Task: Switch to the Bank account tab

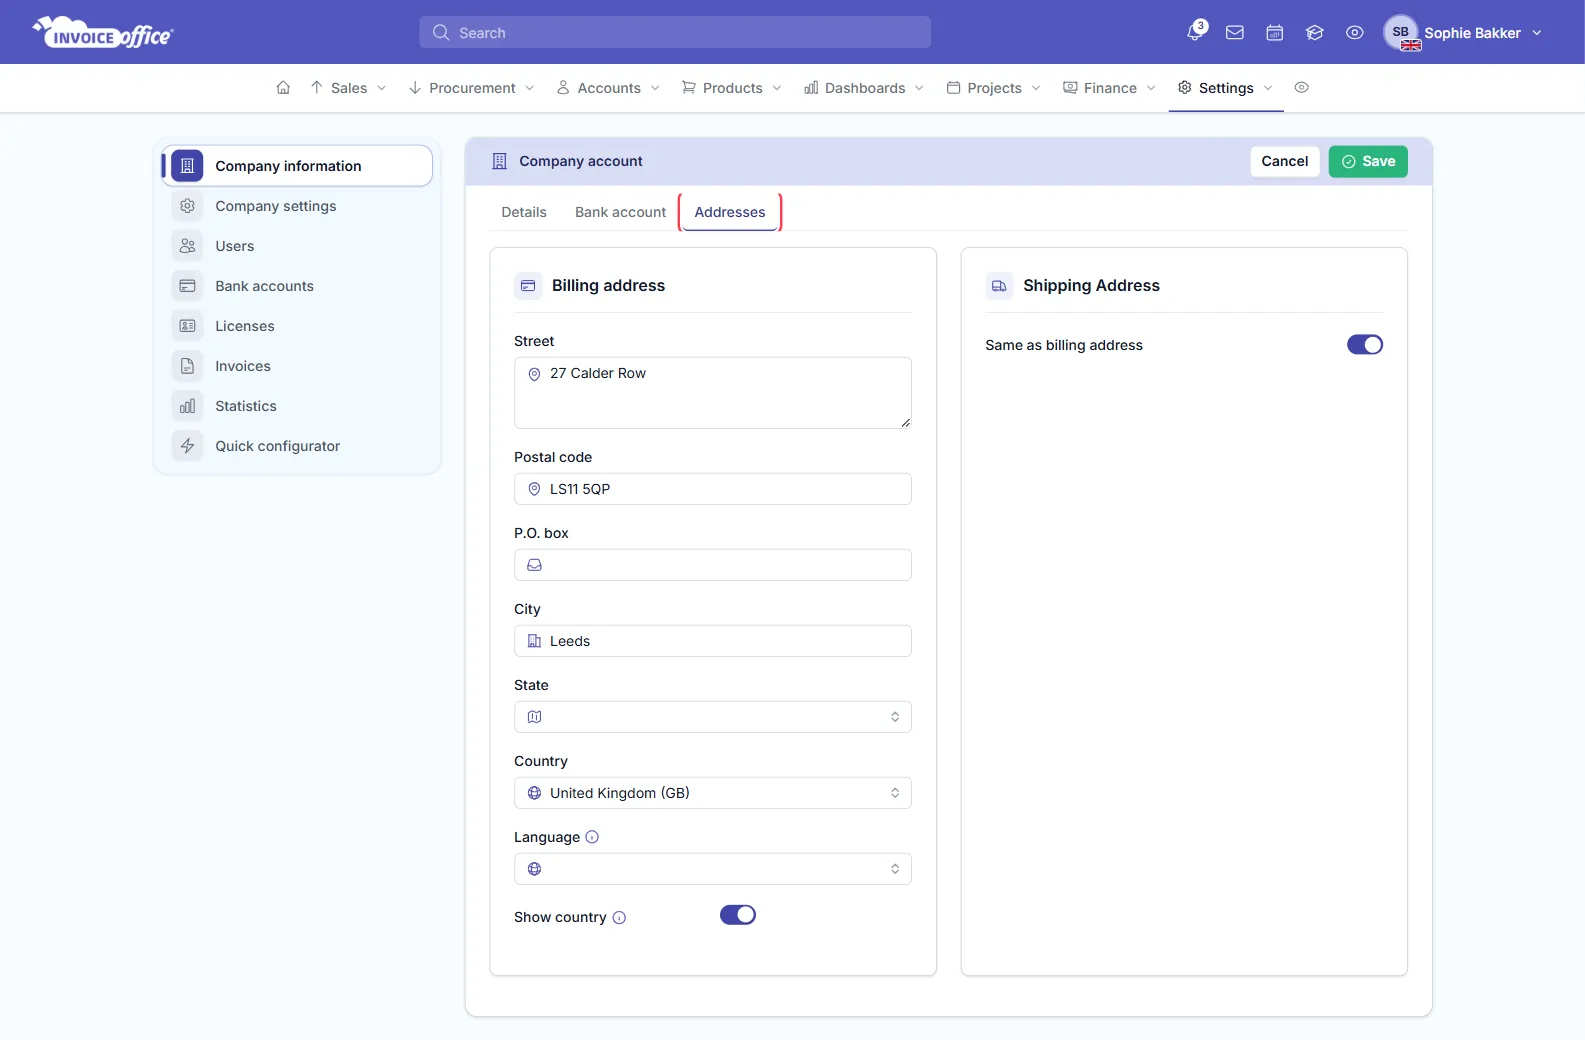Action: [x=620, y=212]
